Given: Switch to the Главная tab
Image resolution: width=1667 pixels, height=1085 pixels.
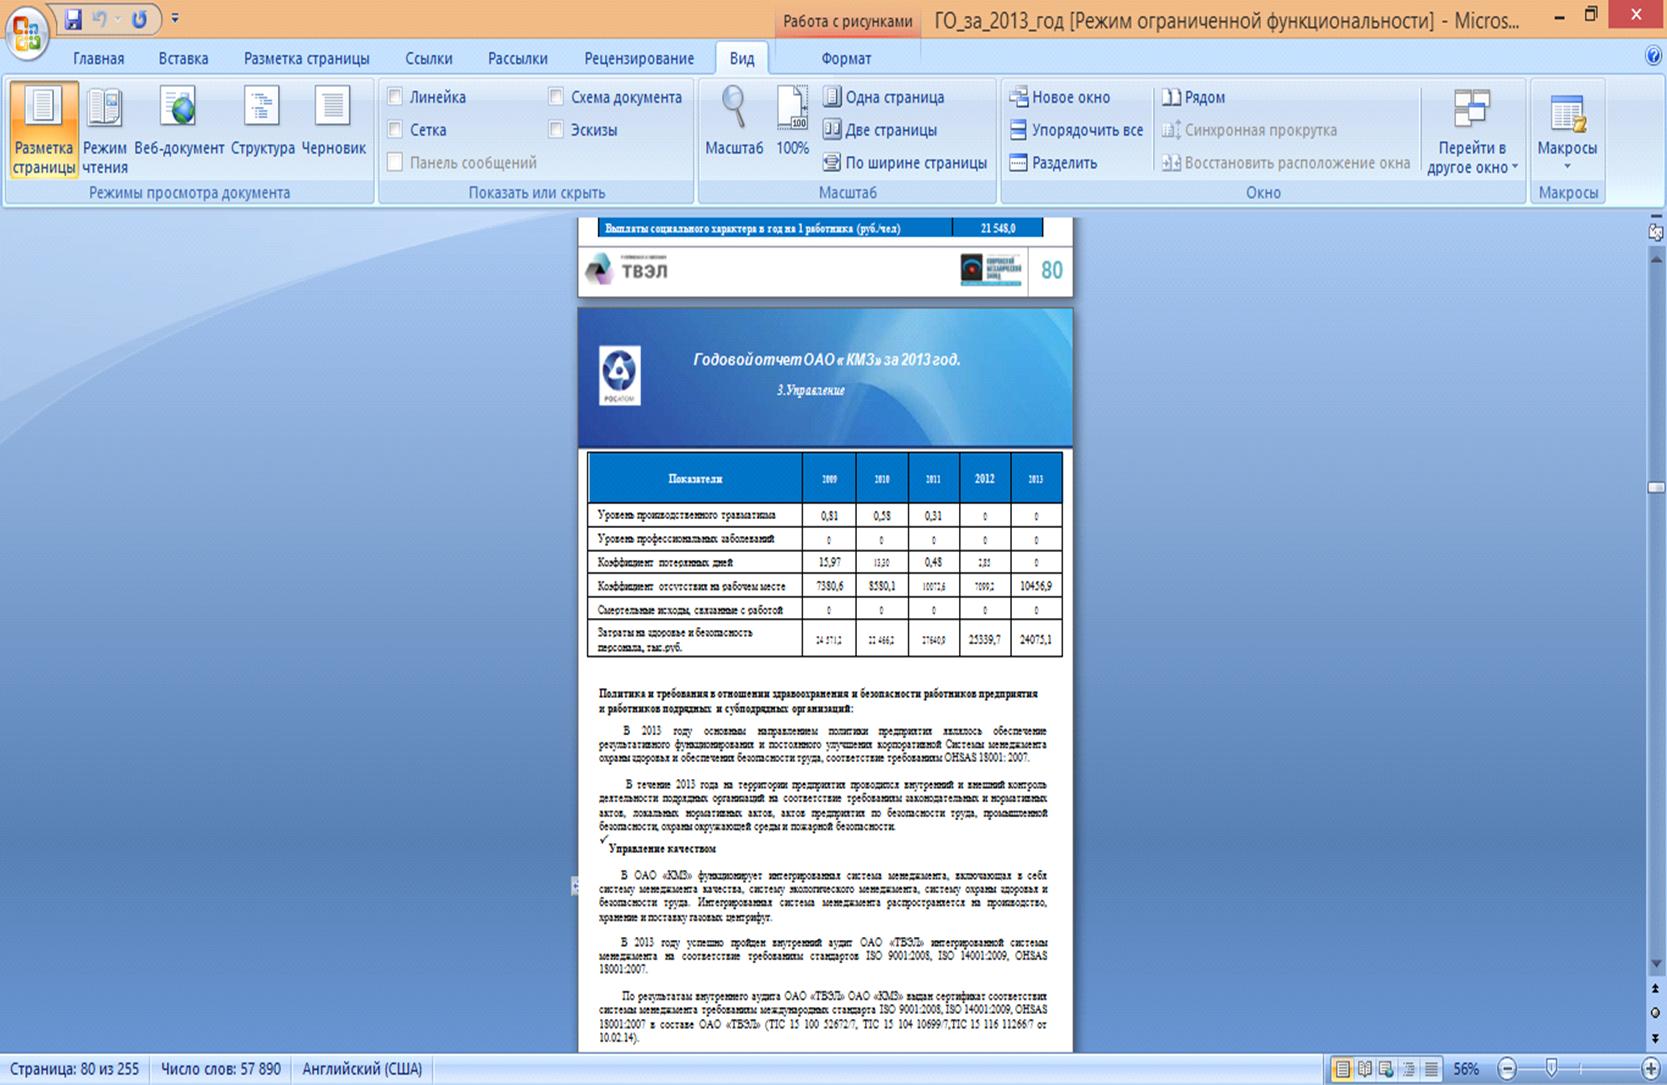Looking at the screenshot, I should pyautogui.click(x=99, y=58).
